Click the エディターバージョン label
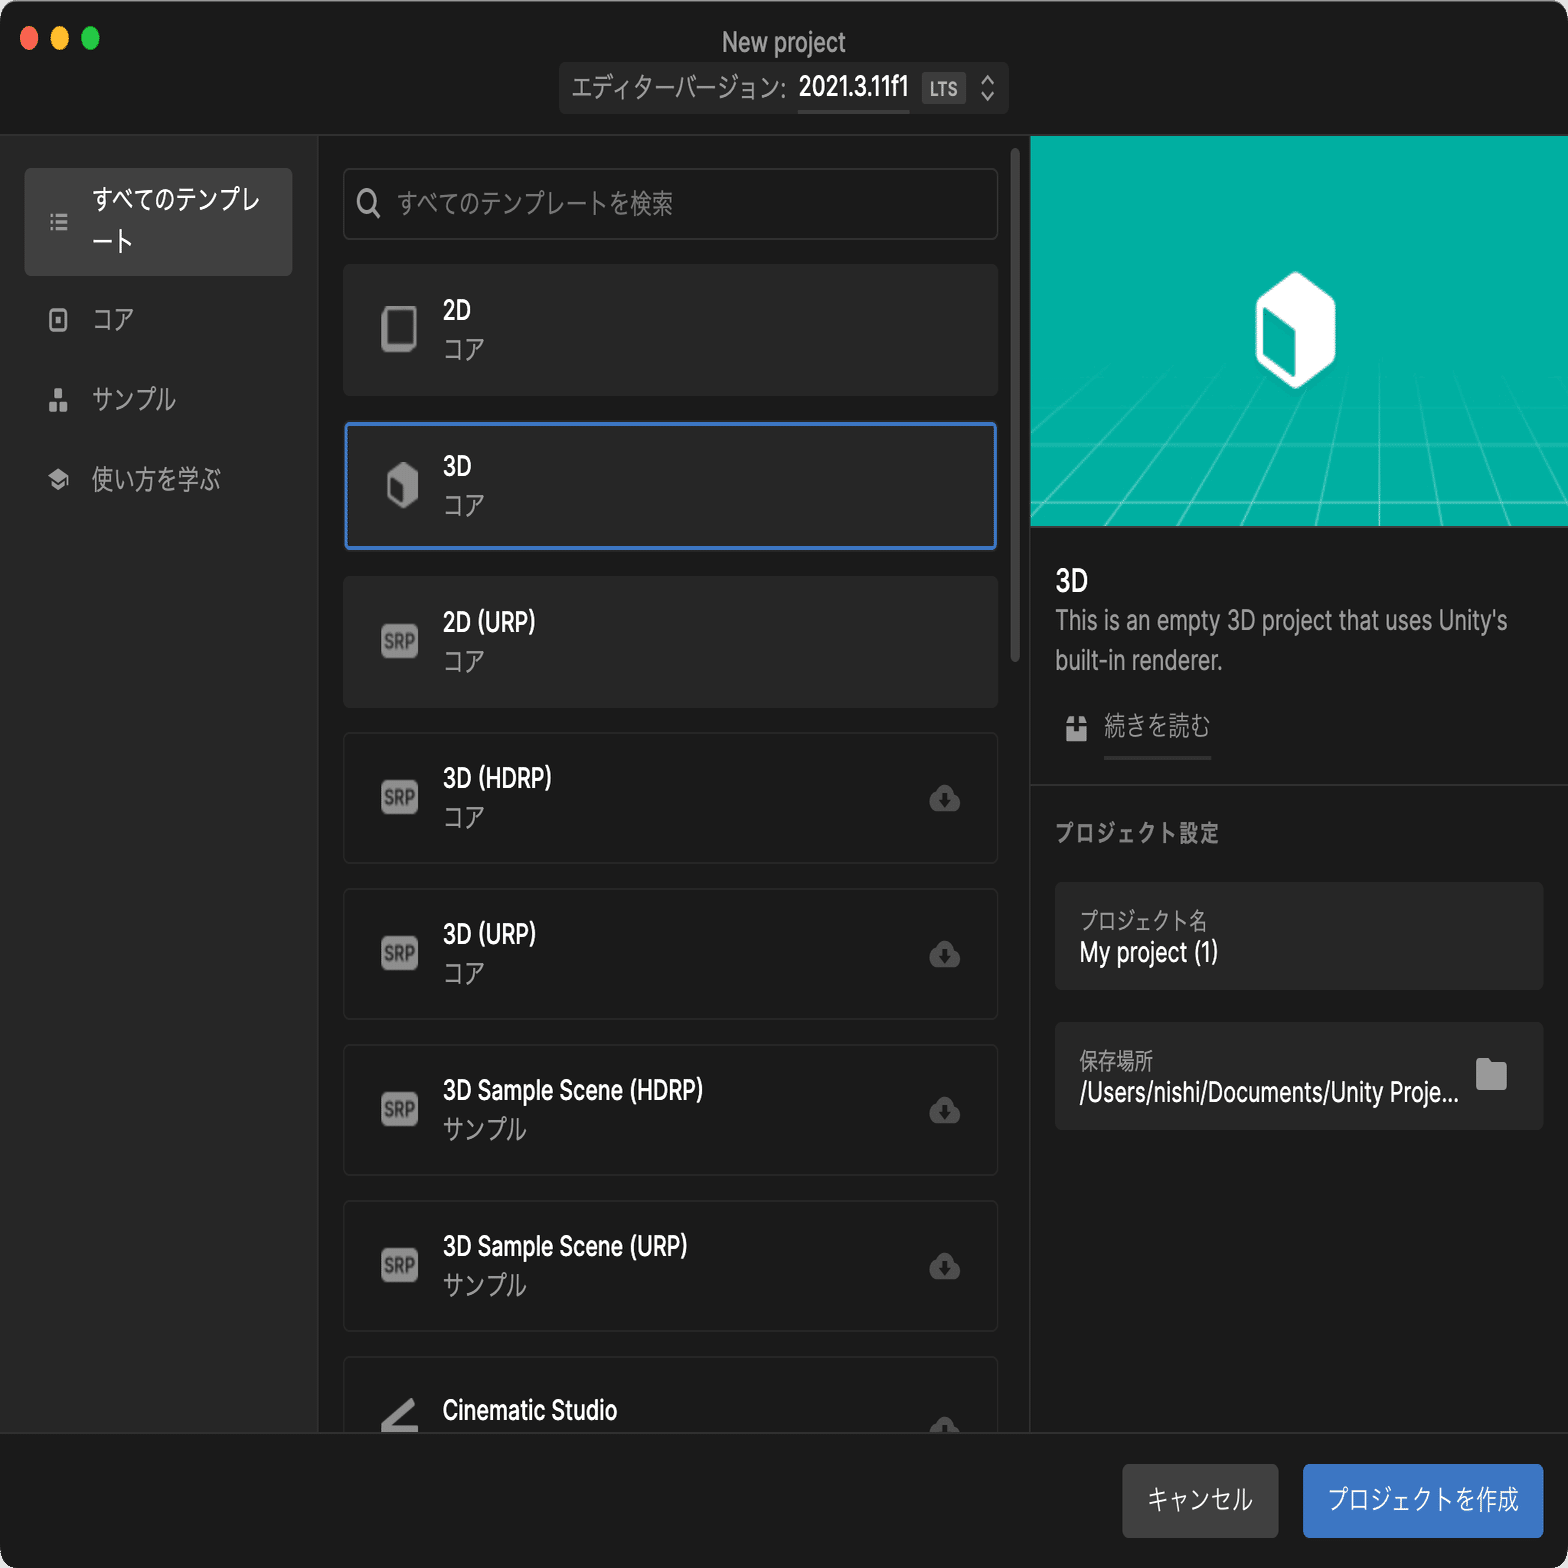1568x1568 pixels. pyautogui.click(x=678, y=88)
